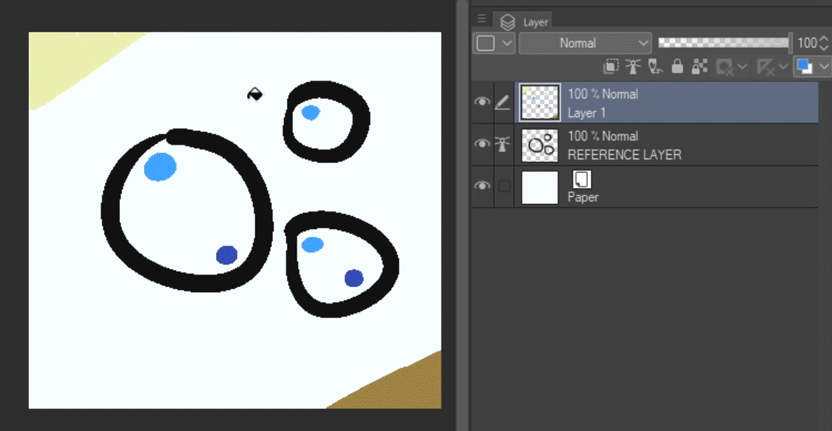Open the Layer Color dropdown arrow

coord(824,67)
